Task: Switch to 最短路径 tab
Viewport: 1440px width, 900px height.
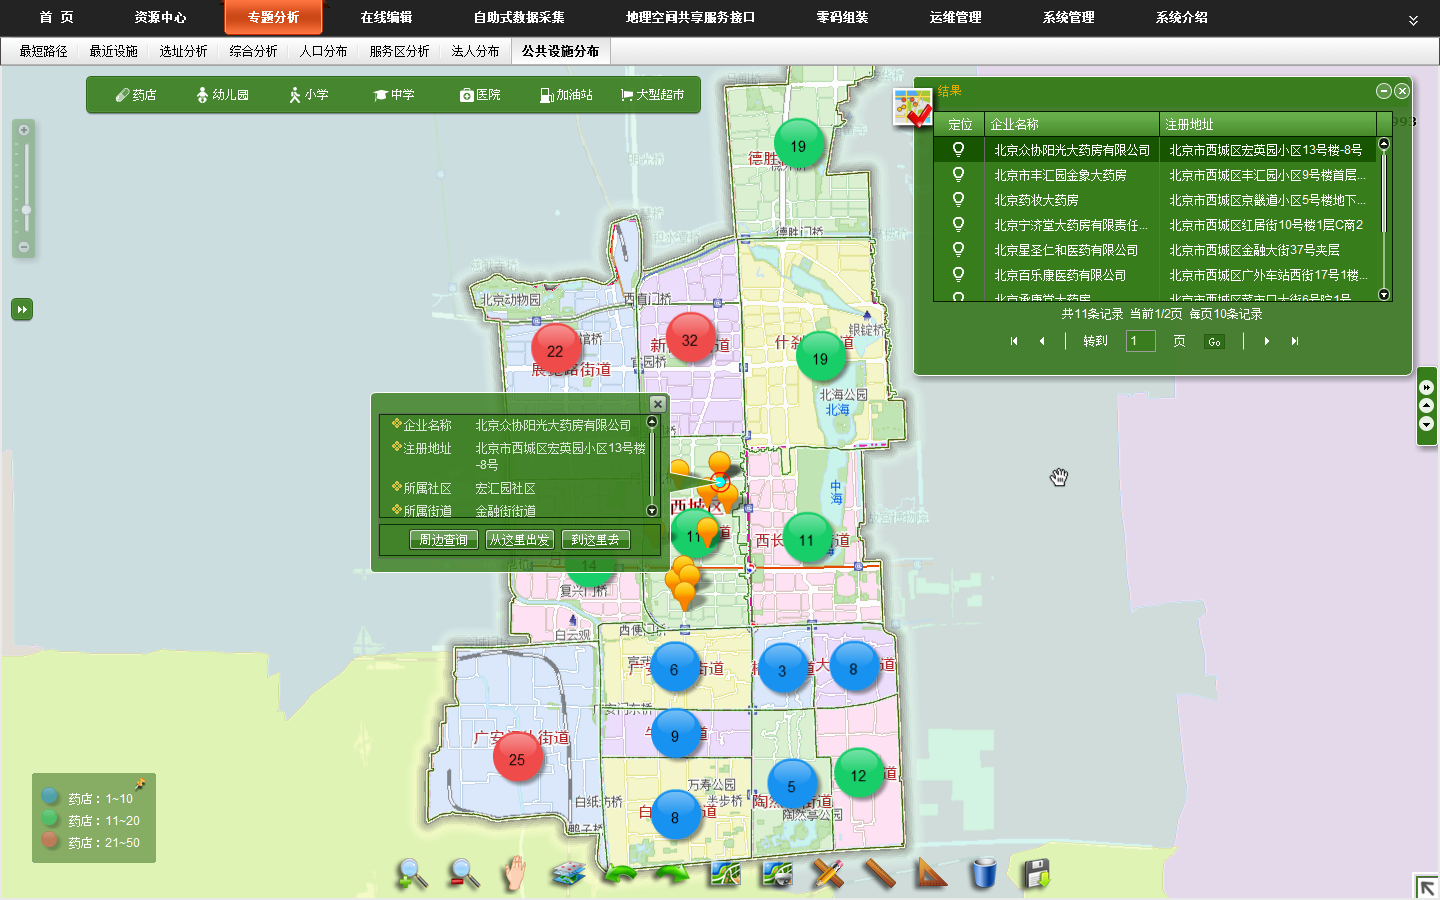Action: (43, 51)
